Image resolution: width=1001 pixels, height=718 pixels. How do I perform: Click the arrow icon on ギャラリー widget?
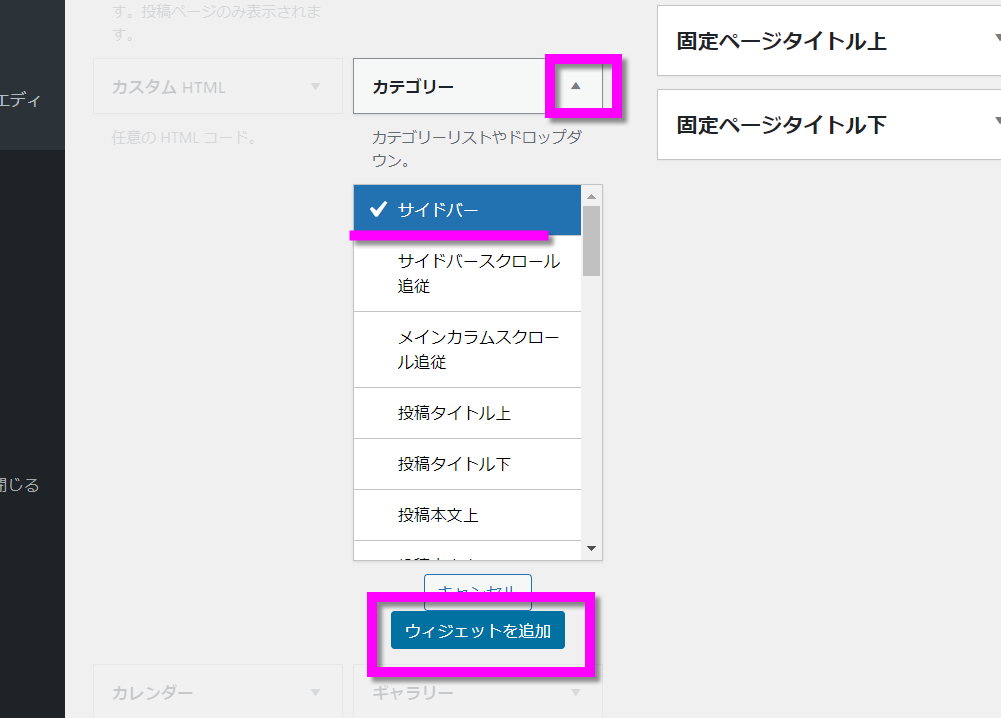[x=575, y=692]
